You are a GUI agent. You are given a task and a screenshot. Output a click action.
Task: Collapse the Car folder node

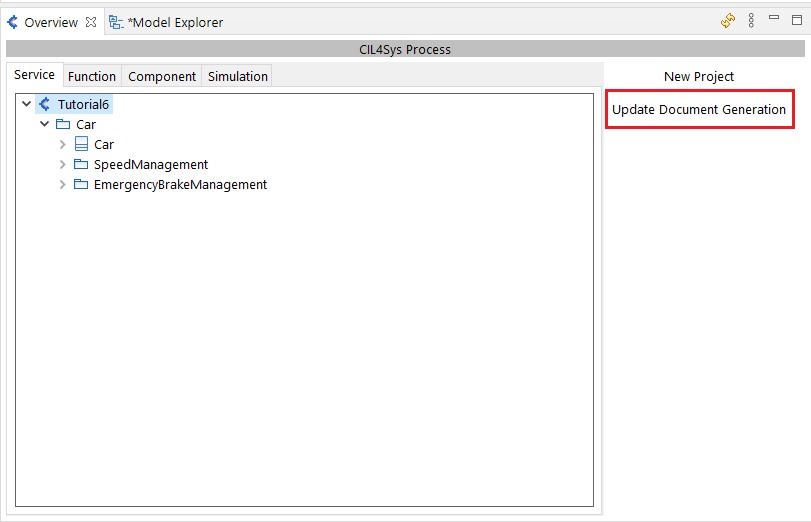[45, 124]
